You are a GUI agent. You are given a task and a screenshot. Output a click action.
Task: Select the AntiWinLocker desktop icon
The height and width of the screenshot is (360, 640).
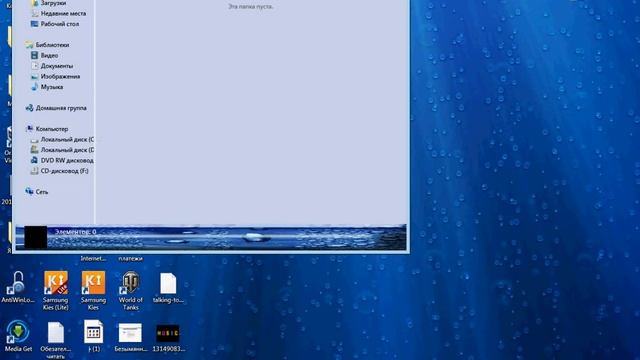(x=18, y=287)
